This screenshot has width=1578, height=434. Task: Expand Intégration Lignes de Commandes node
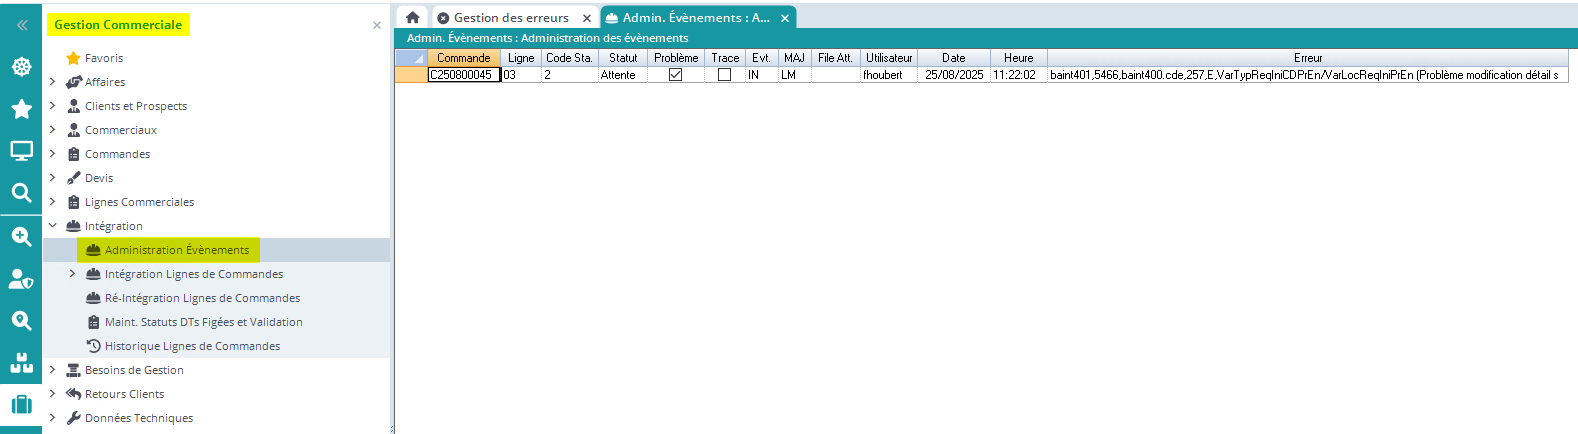[x=72, y=274]
